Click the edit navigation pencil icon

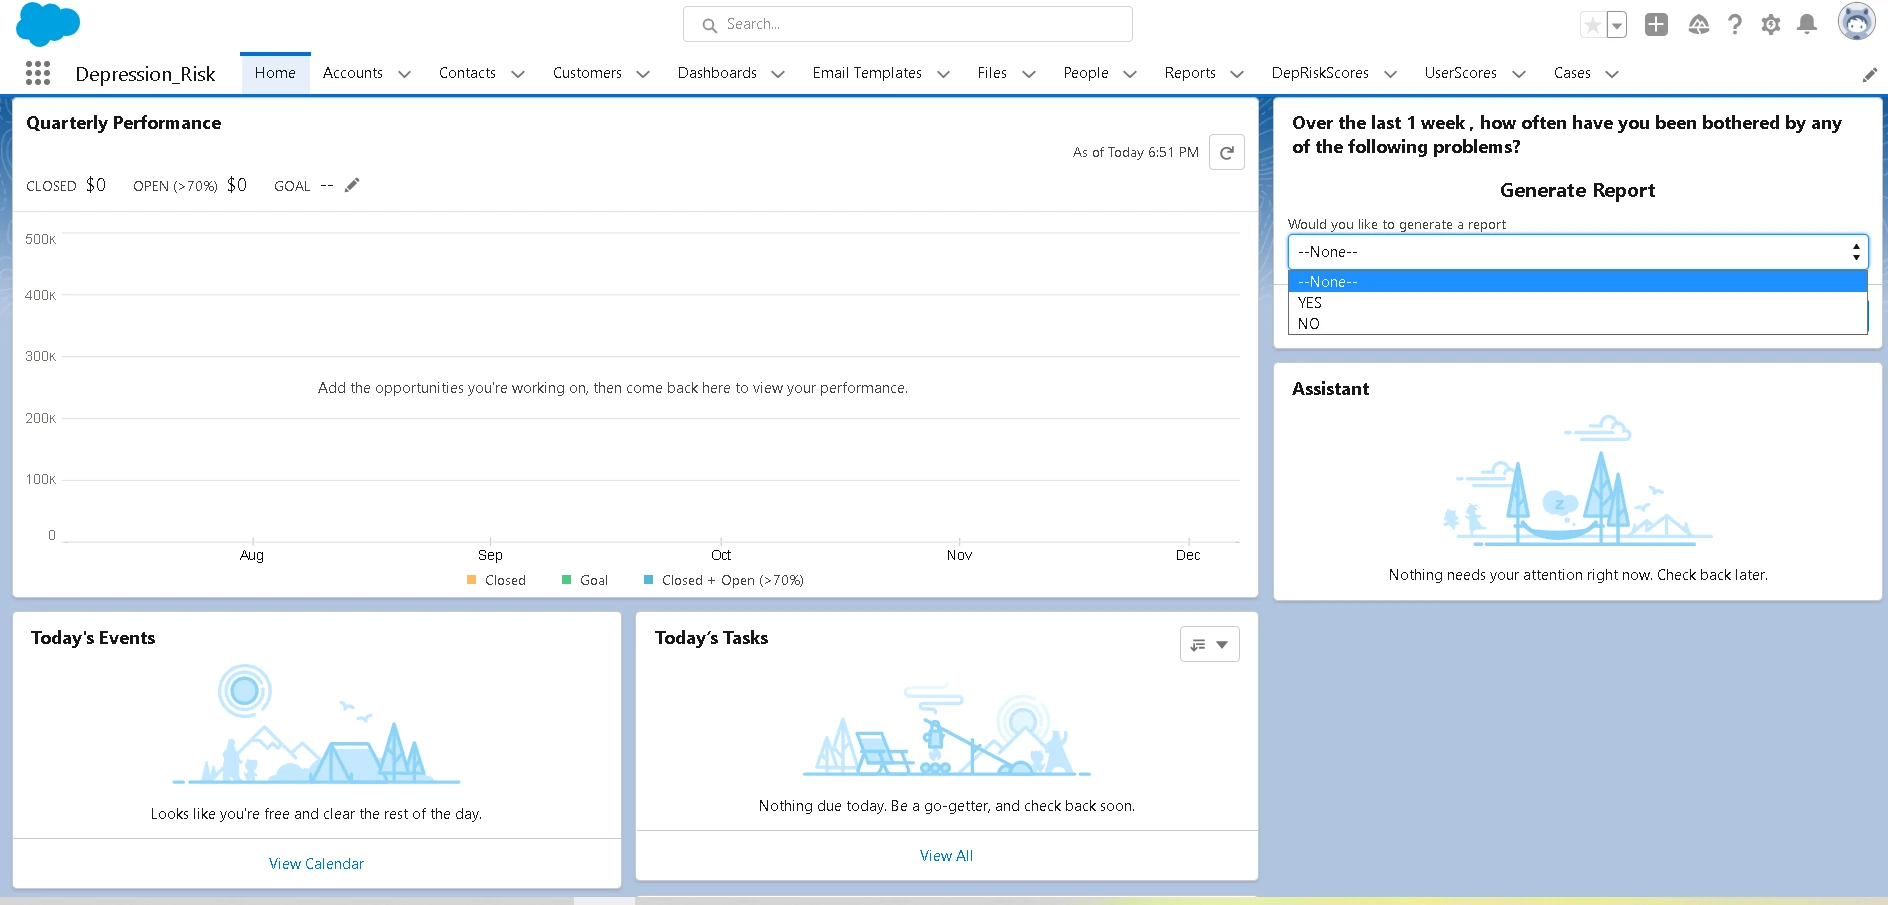1869,75
